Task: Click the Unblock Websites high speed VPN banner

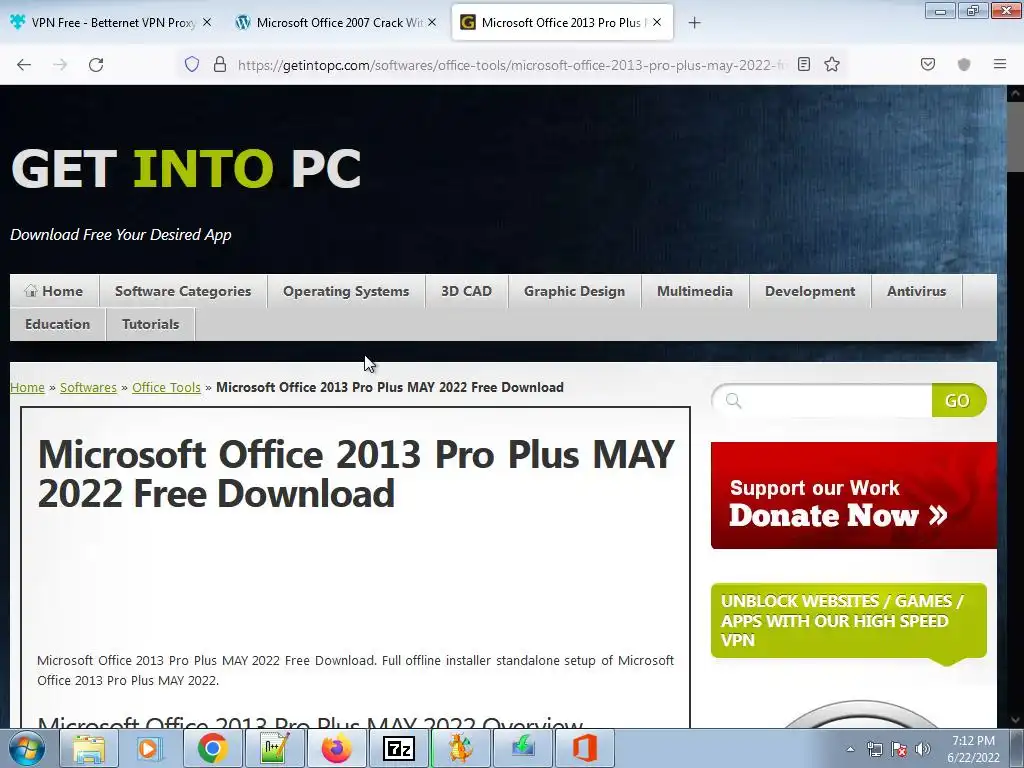Action: coord(848,621)
